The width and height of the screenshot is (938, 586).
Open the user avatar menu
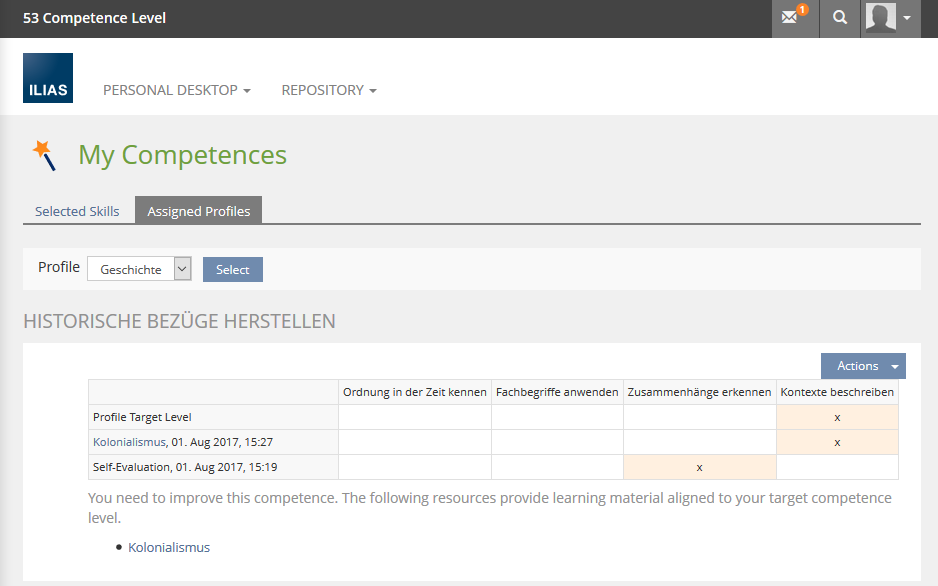[889, 18]
